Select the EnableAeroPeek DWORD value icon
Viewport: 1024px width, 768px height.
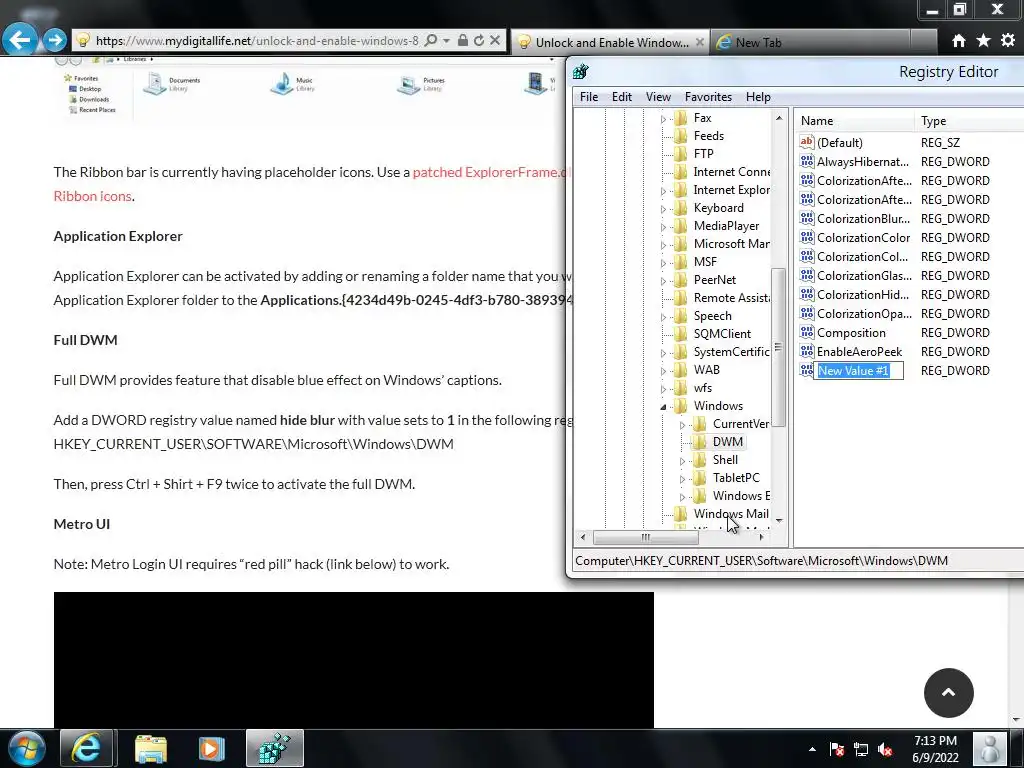807,351
